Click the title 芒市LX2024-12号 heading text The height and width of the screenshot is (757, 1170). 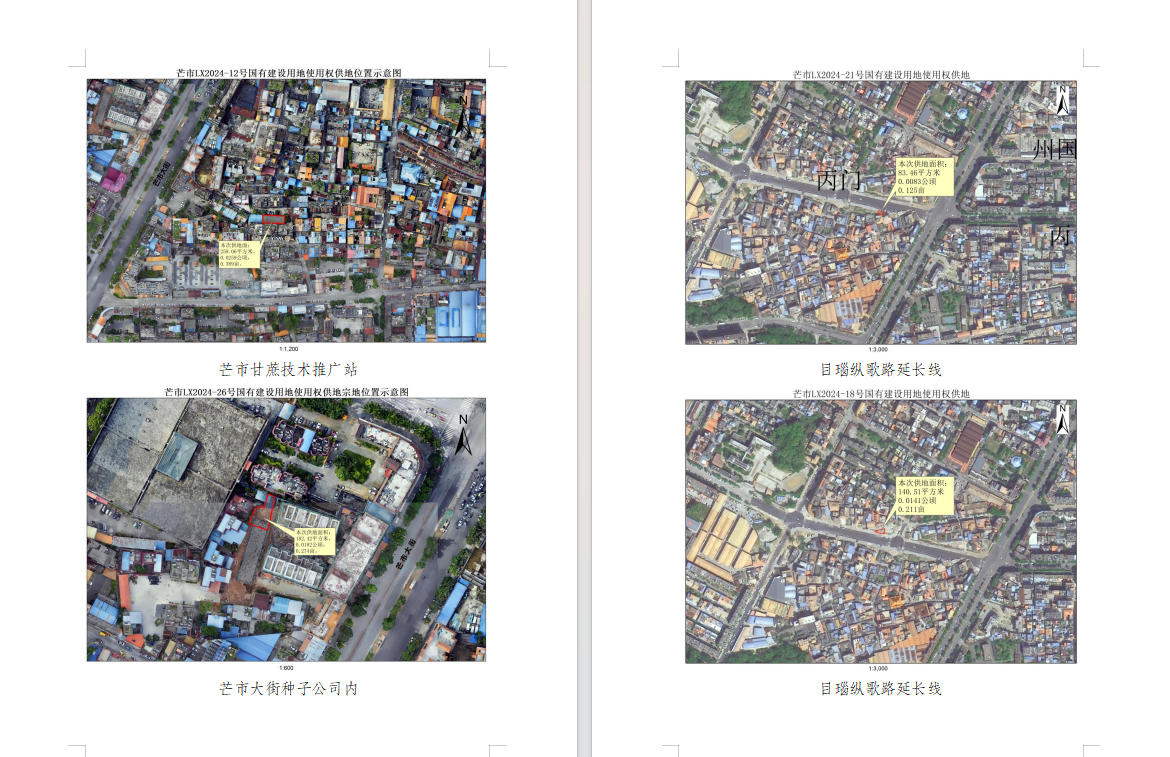[288, 73]
